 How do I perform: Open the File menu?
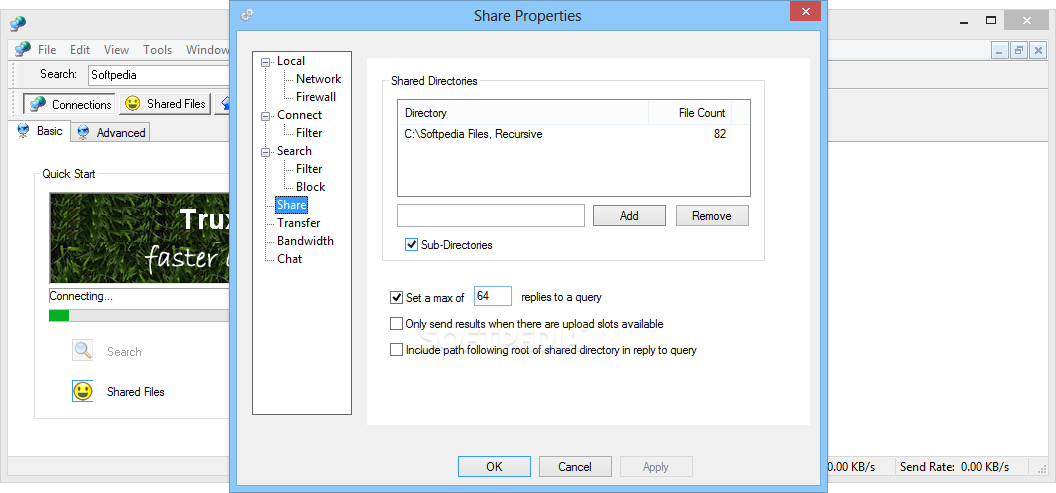47,50
